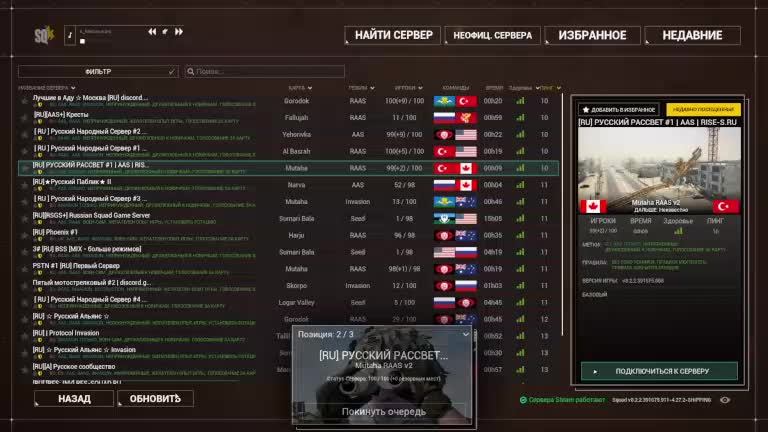Image resolution: width=768 pixels, height=432 pixels.
Task: Select '[RU] | Protocol Invasion' server row
Action: point(288,336)
